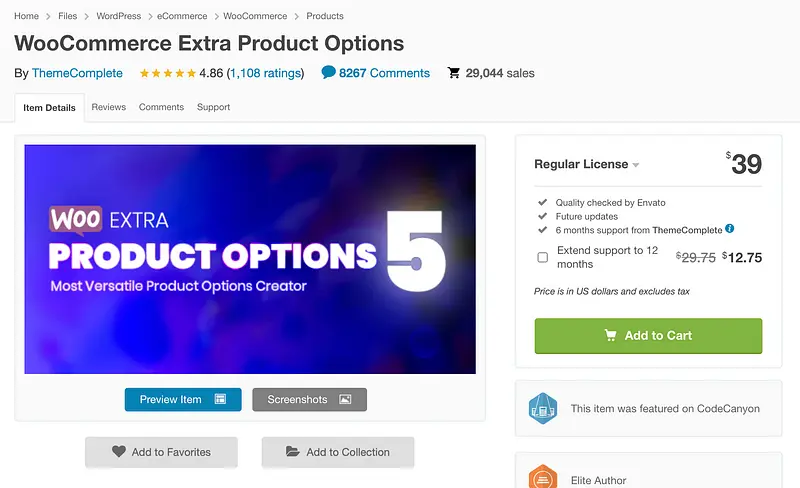The width and height of the screenshot is (800, 488).
Task: Enable Extend support to 12 months checkbox
Action: pyautogui.click(x=543, y=257)
